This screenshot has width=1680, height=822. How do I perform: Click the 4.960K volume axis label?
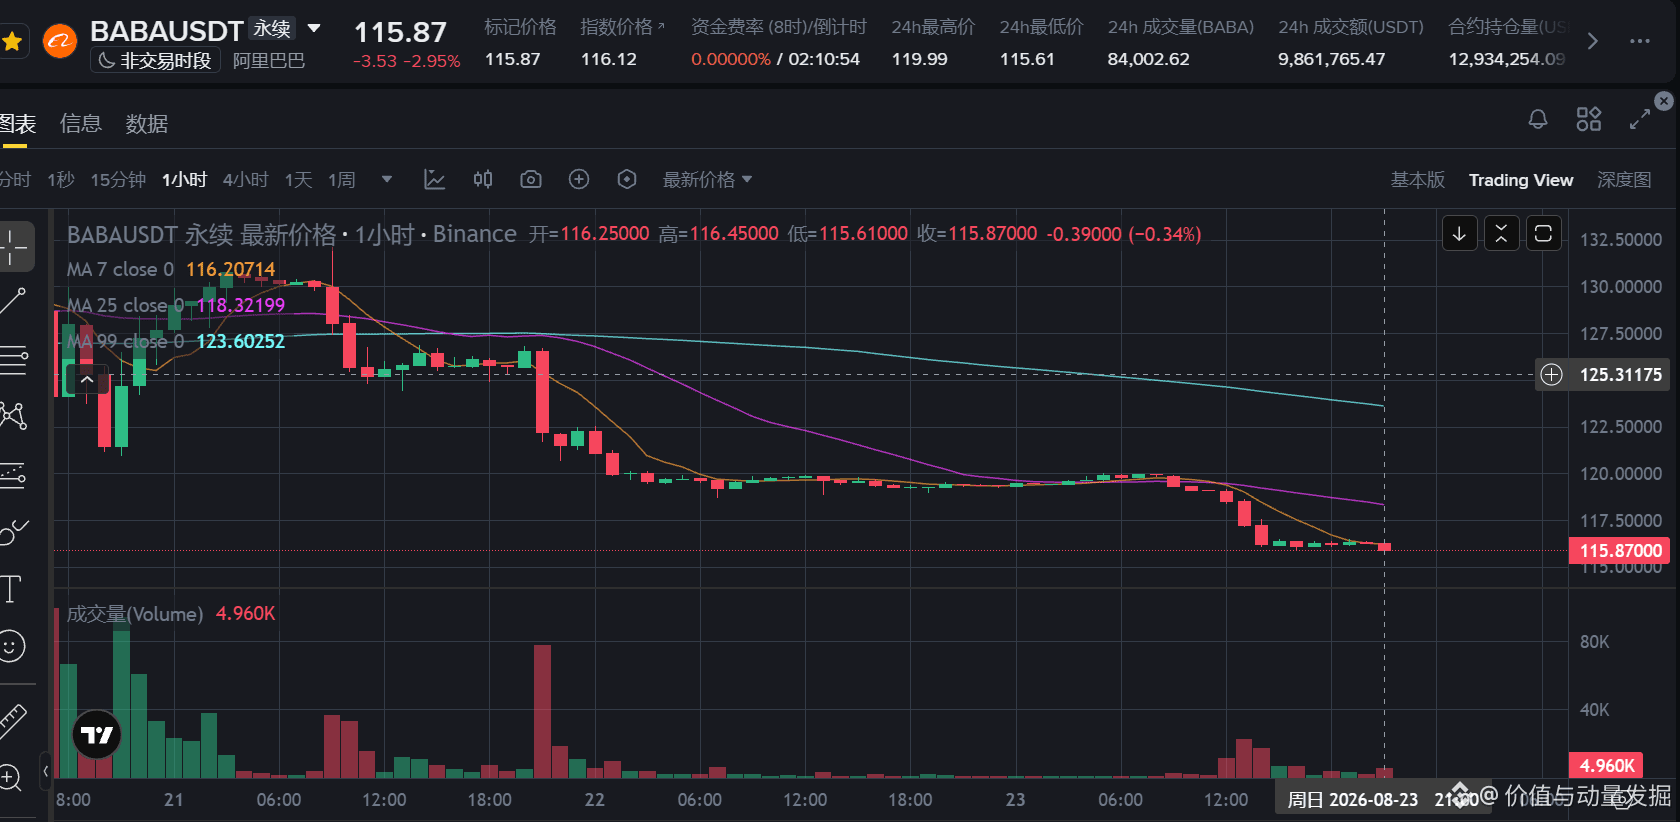(1606, 765)
